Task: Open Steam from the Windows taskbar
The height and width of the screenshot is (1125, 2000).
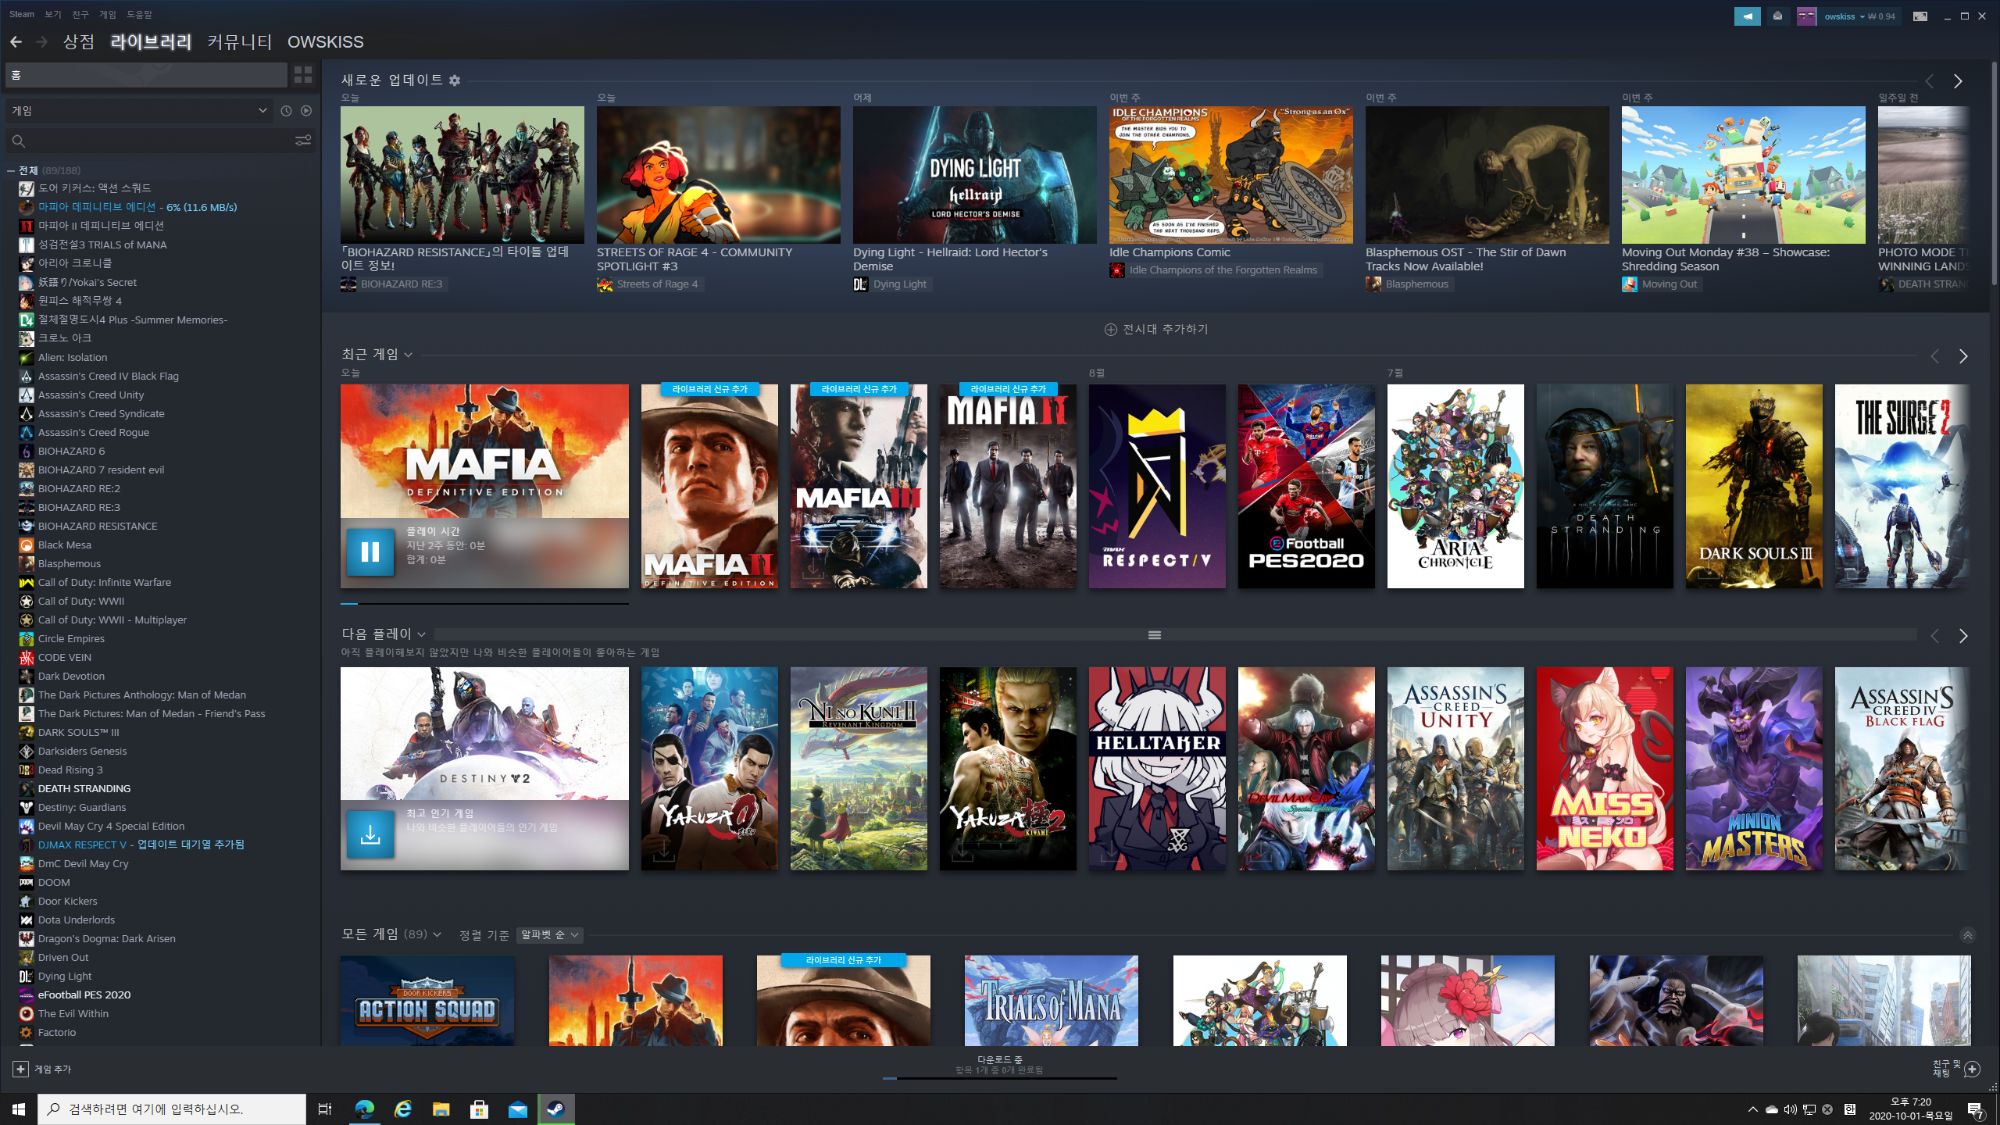Action: pos(556,1109)
